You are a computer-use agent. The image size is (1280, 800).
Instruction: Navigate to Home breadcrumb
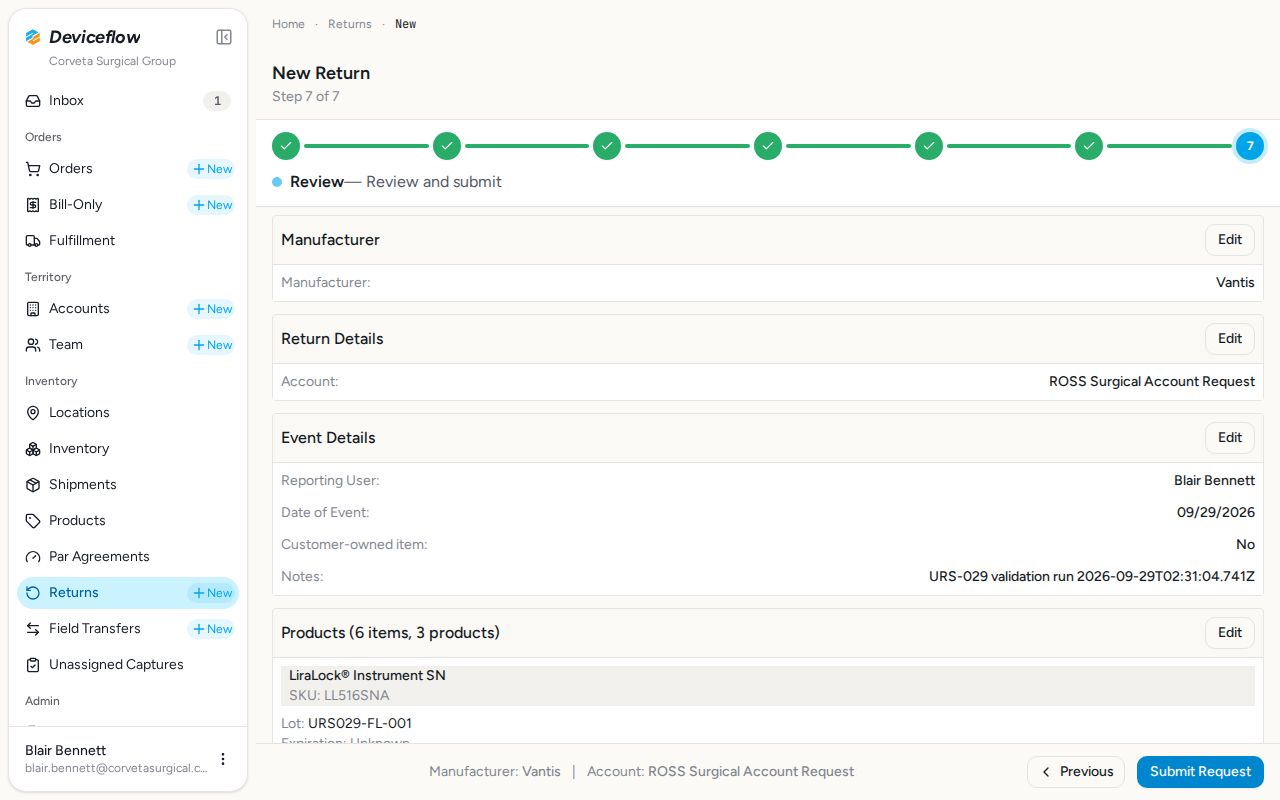coord(288,24)
